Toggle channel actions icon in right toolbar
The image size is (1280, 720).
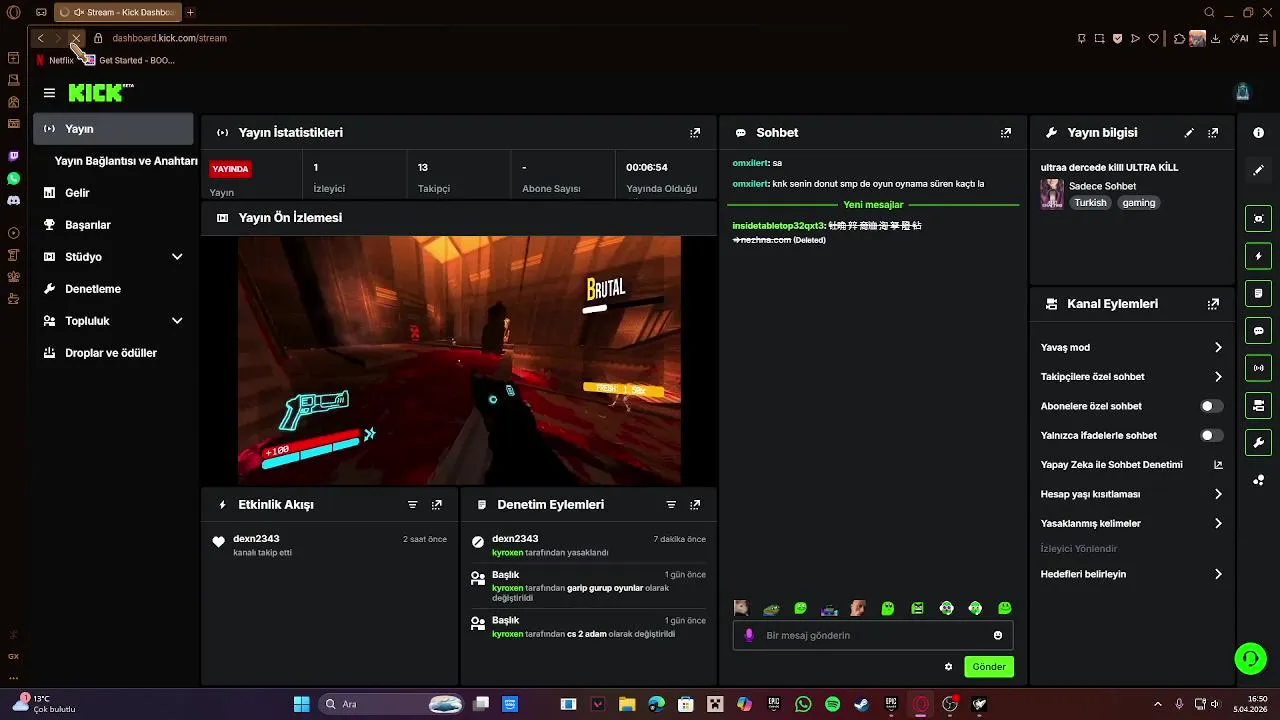tap(1258, 405)
